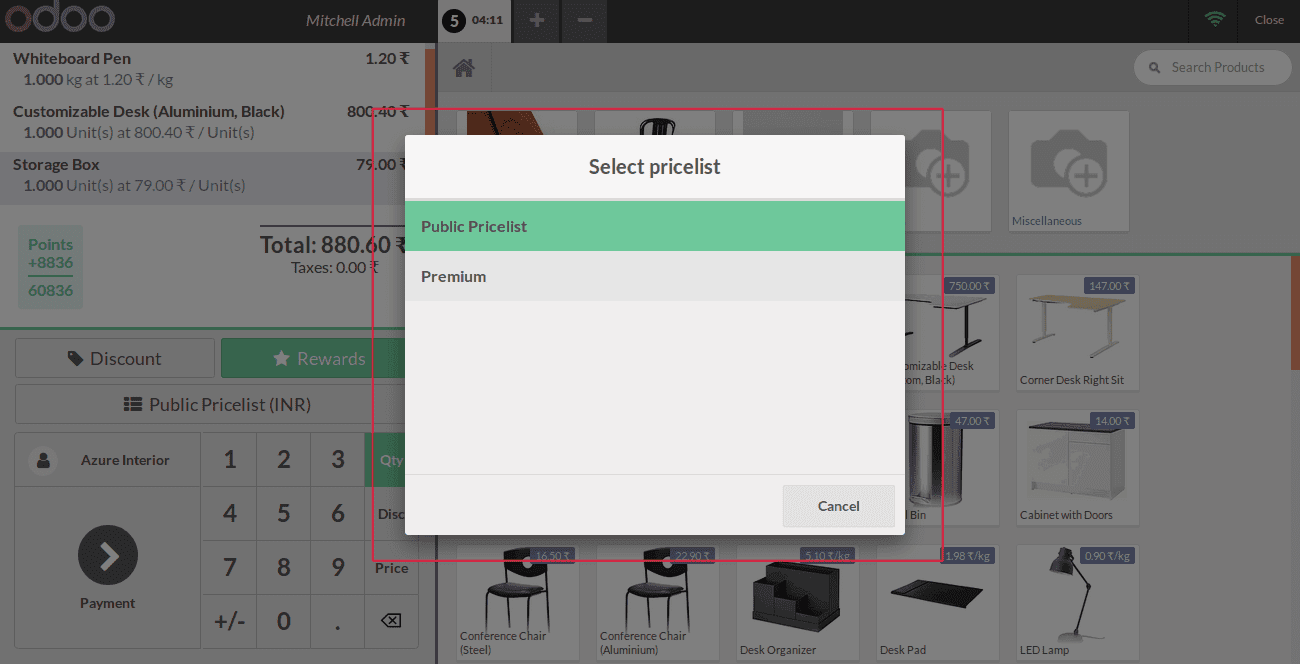This screenshot has height=664, width=1300.
Task: Switch numpad to Price mode
Action: pyautogui.click(x=392, y=568)
